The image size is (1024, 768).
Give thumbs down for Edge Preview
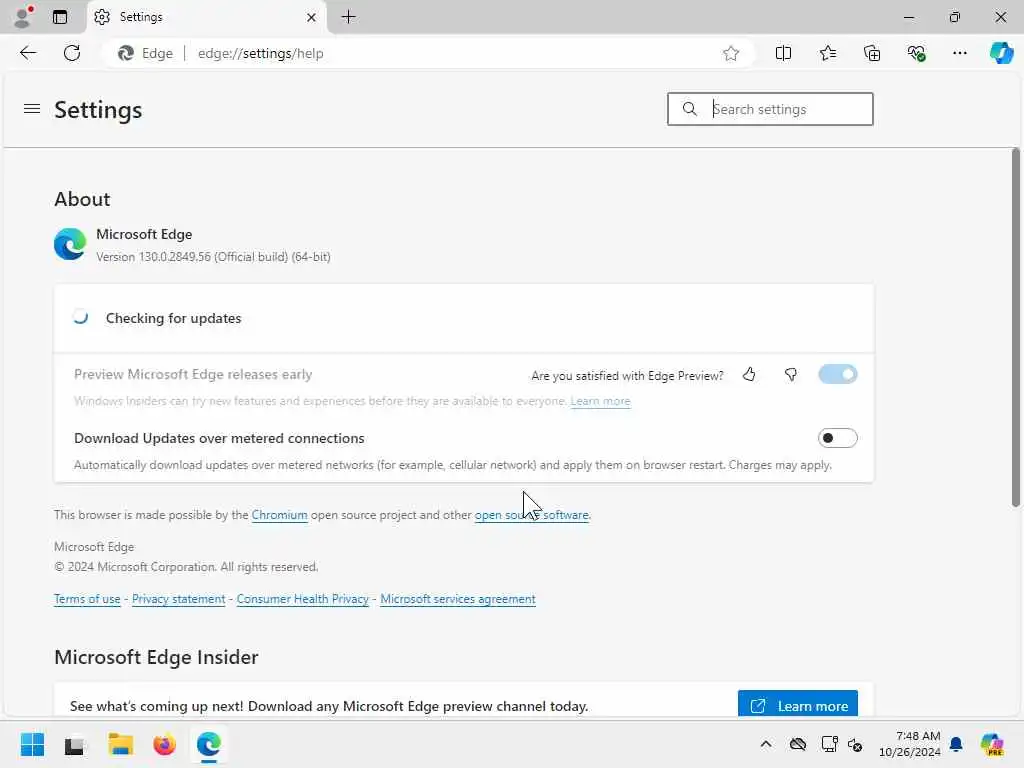[x=791, y=374]
